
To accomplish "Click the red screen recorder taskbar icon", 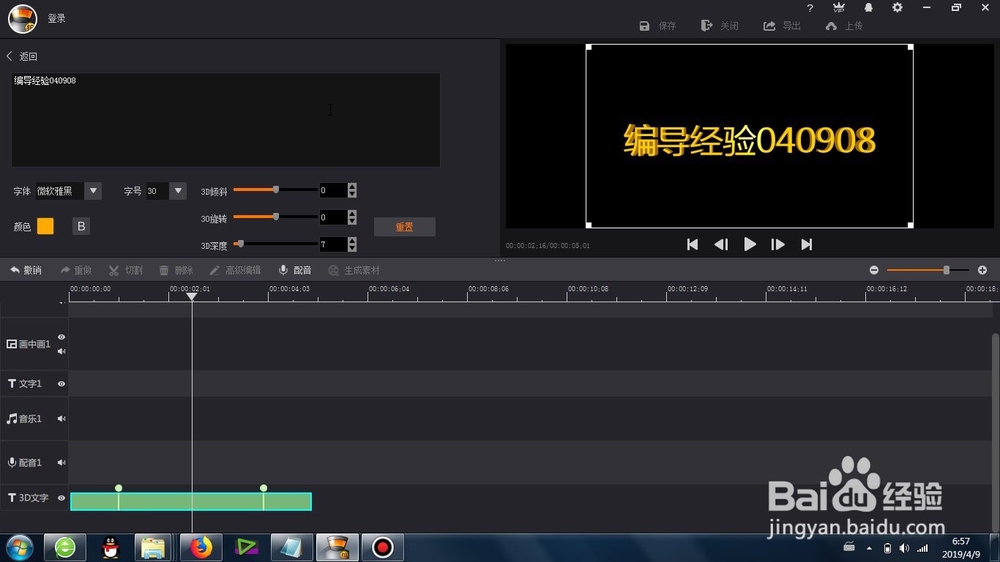I will (383, 547).
